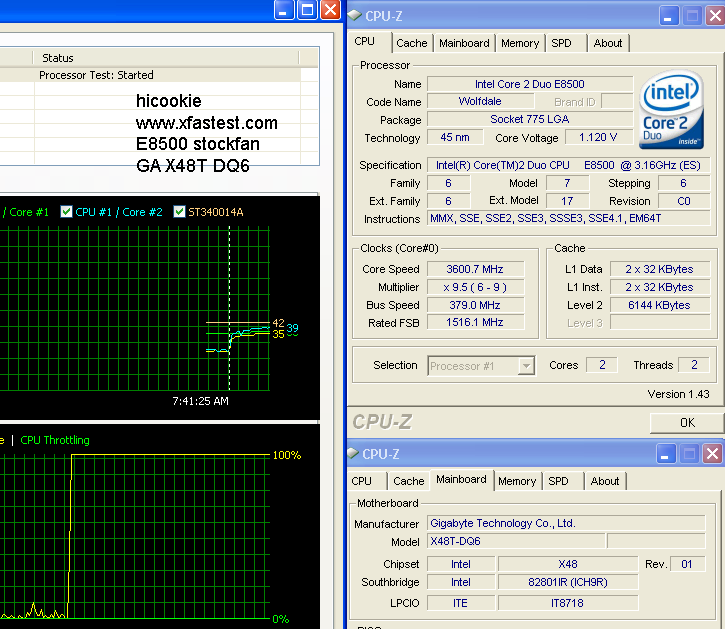Click the CPU-Z icon in the top window's title bar
The height and width of the screenshot is (629, 725).
click(x=358, y=15)
